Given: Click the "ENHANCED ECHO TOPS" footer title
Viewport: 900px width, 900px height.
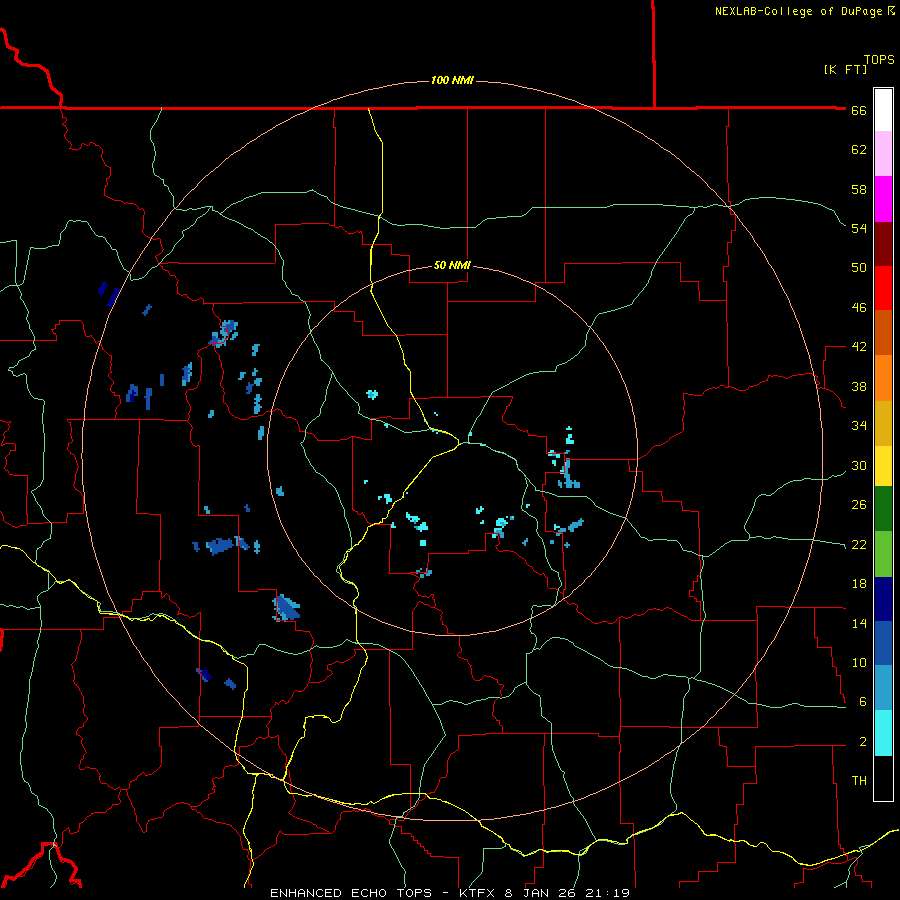Looking at the screenshot, I should [x=350, y=893].
